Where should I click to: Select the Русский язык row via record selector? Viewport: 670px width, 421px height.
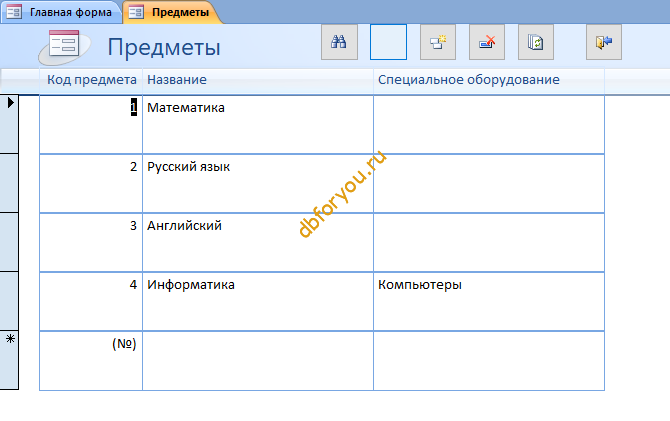[x=9, y=183]
